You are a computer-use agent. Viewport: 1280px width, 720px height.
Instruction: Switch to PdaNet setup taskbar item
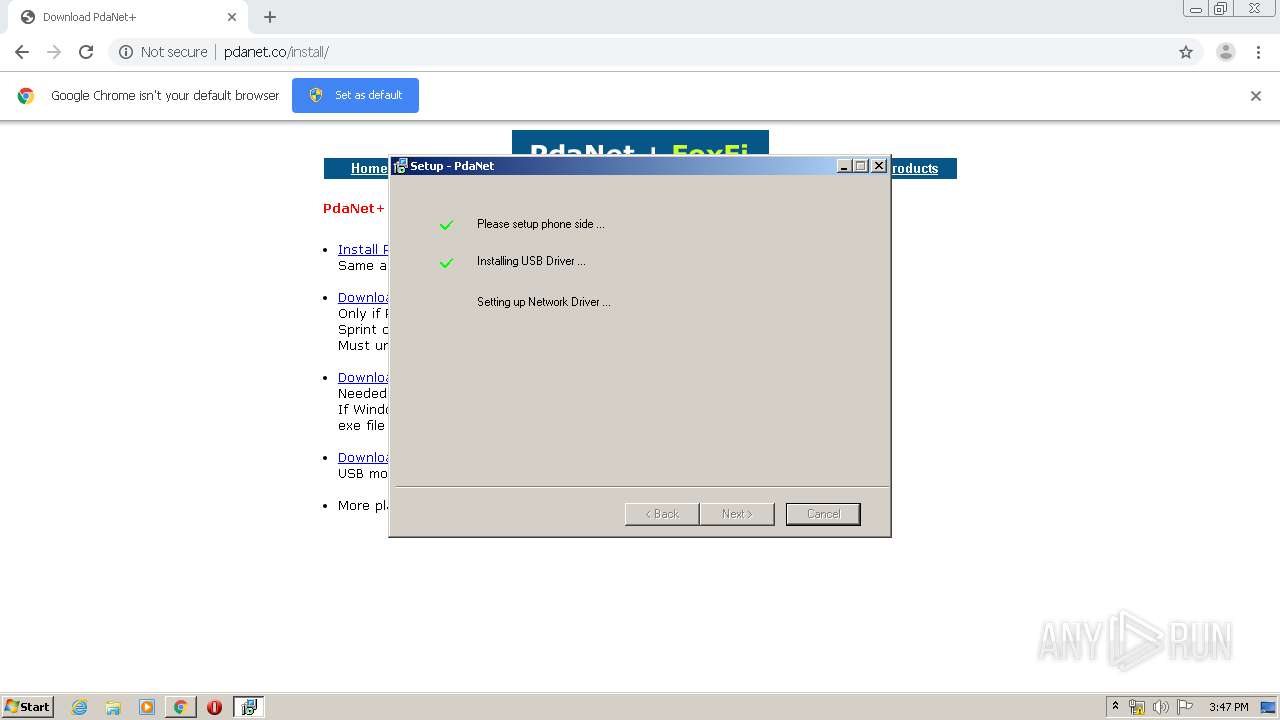tap(249, 707)
